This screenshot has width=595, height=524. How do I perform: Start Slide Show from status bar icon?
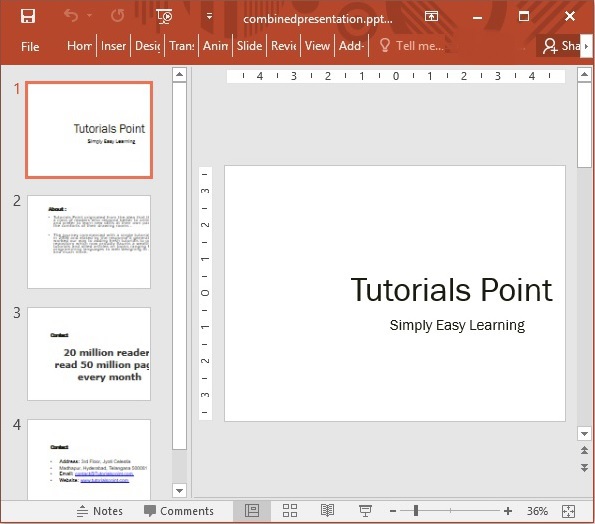click(365, 511)
